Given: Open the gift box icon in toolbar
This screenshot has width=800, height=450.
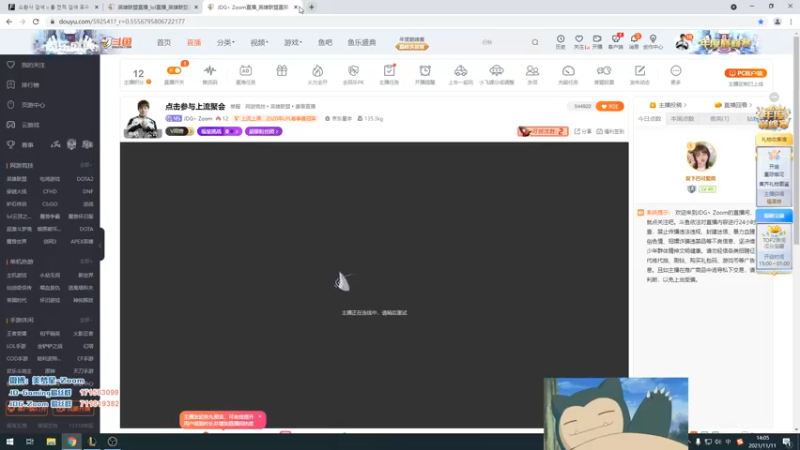Looking at the screenshot, I should click(282, 70).
